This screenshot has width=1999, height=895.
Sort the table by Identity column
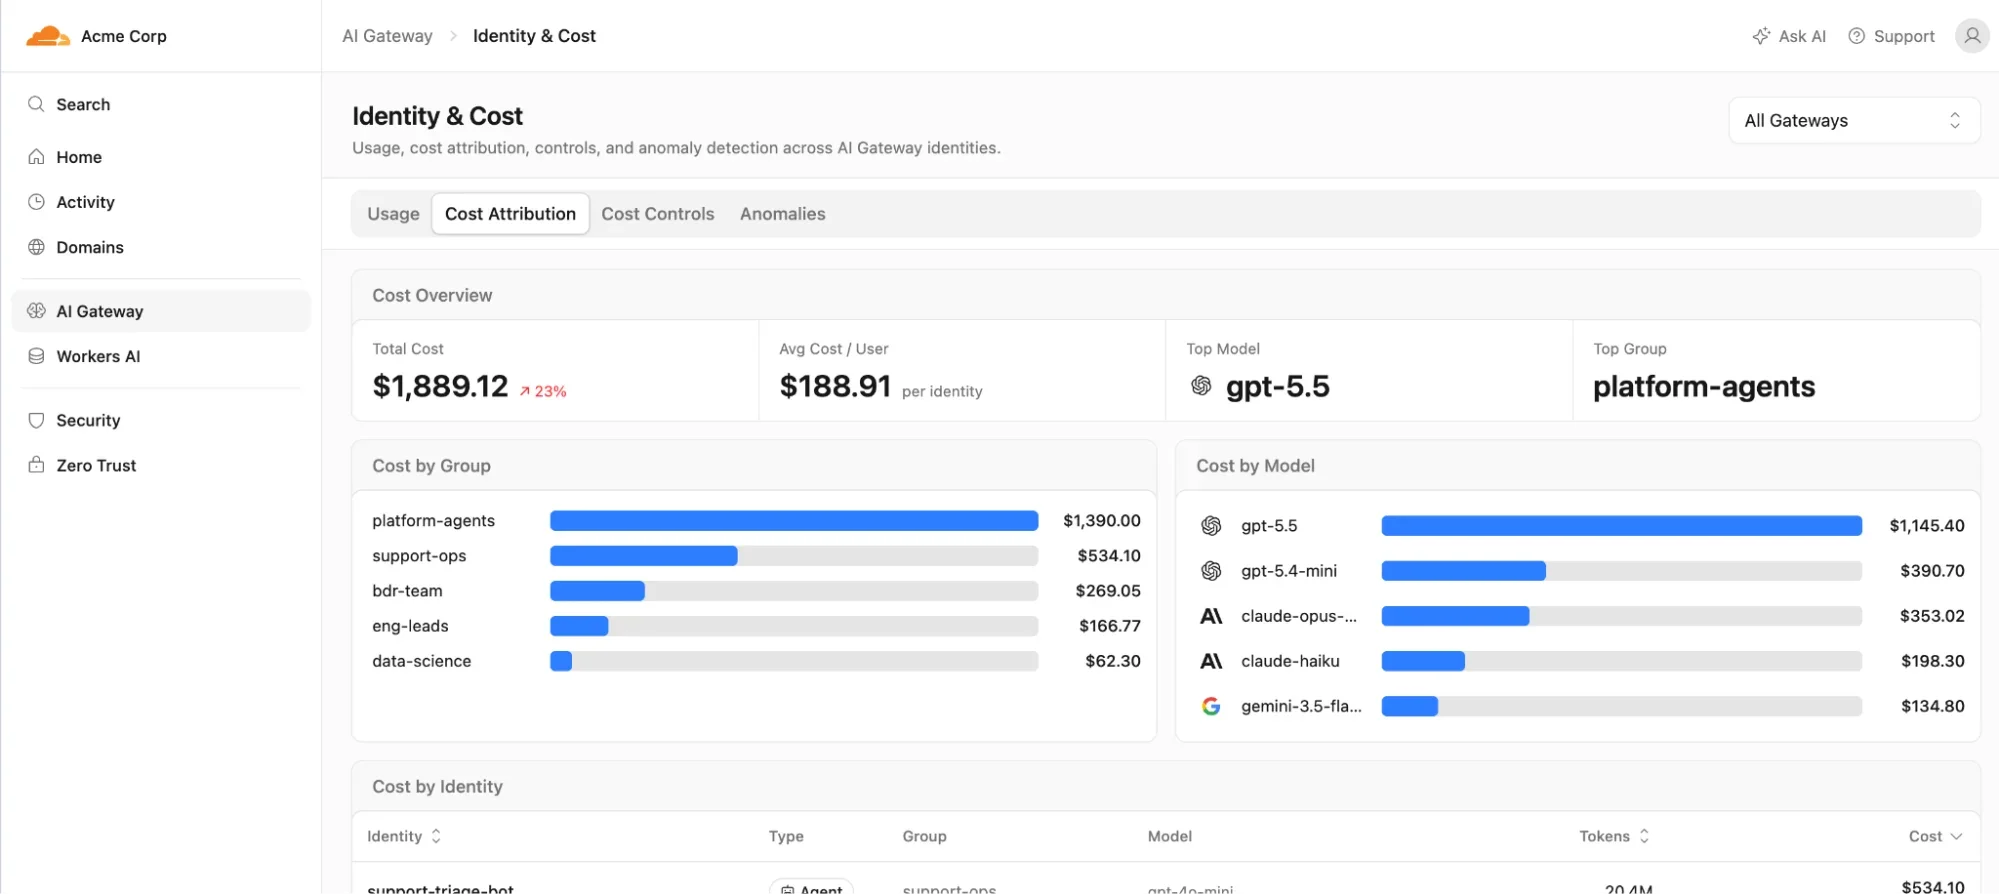click(x=404, y=836)
